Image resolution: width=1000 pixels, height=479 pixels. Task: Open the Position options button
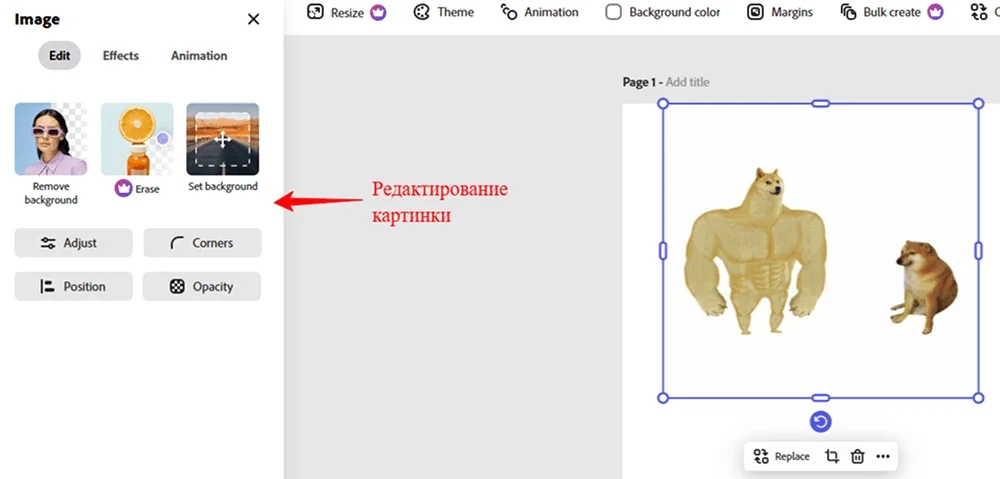pyautogui.click(x=73, y=286)
